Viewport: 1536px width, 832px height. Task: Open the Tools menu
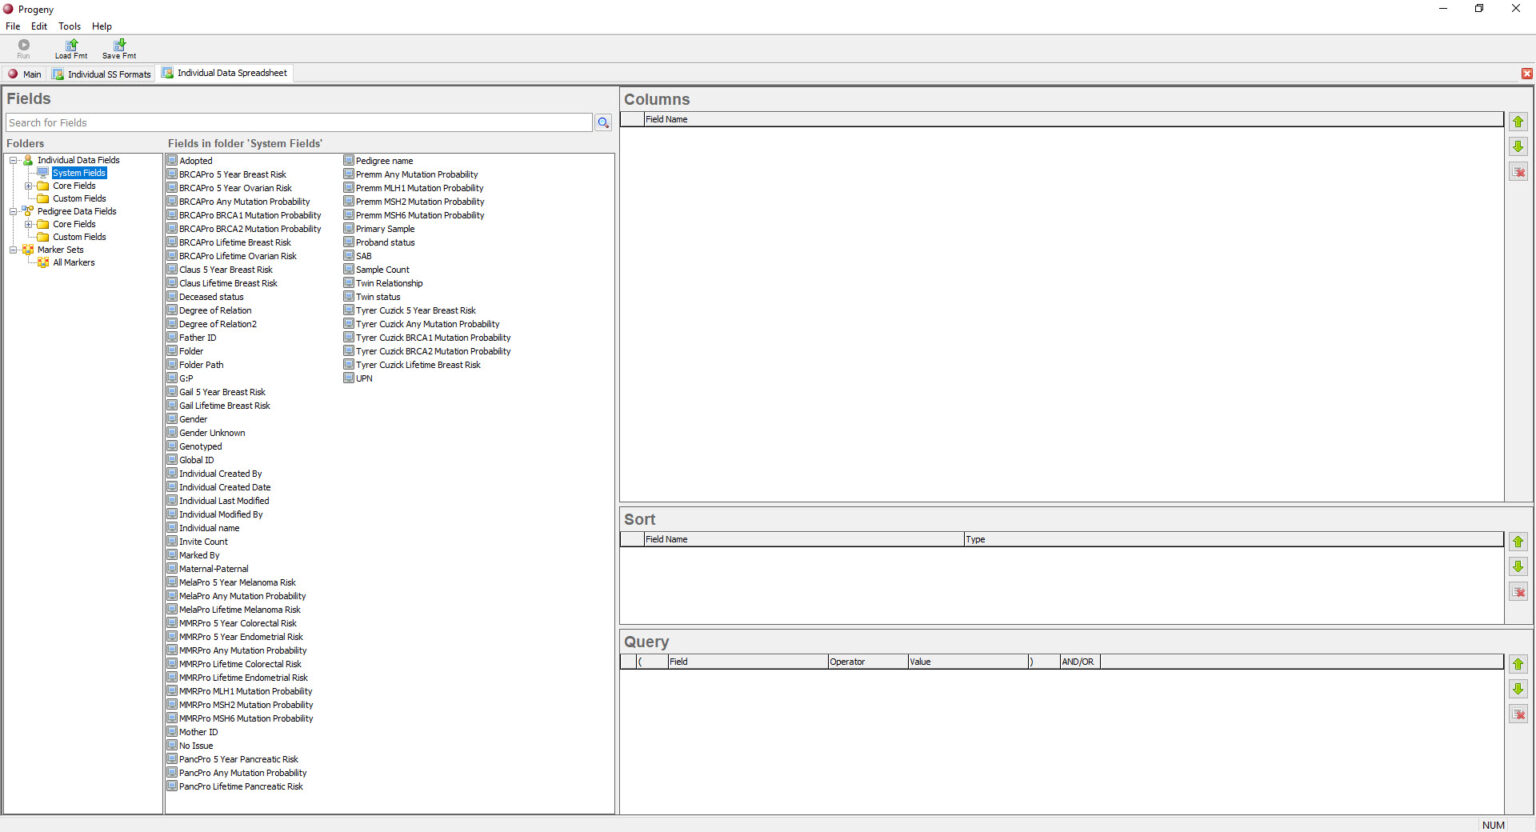69,26
